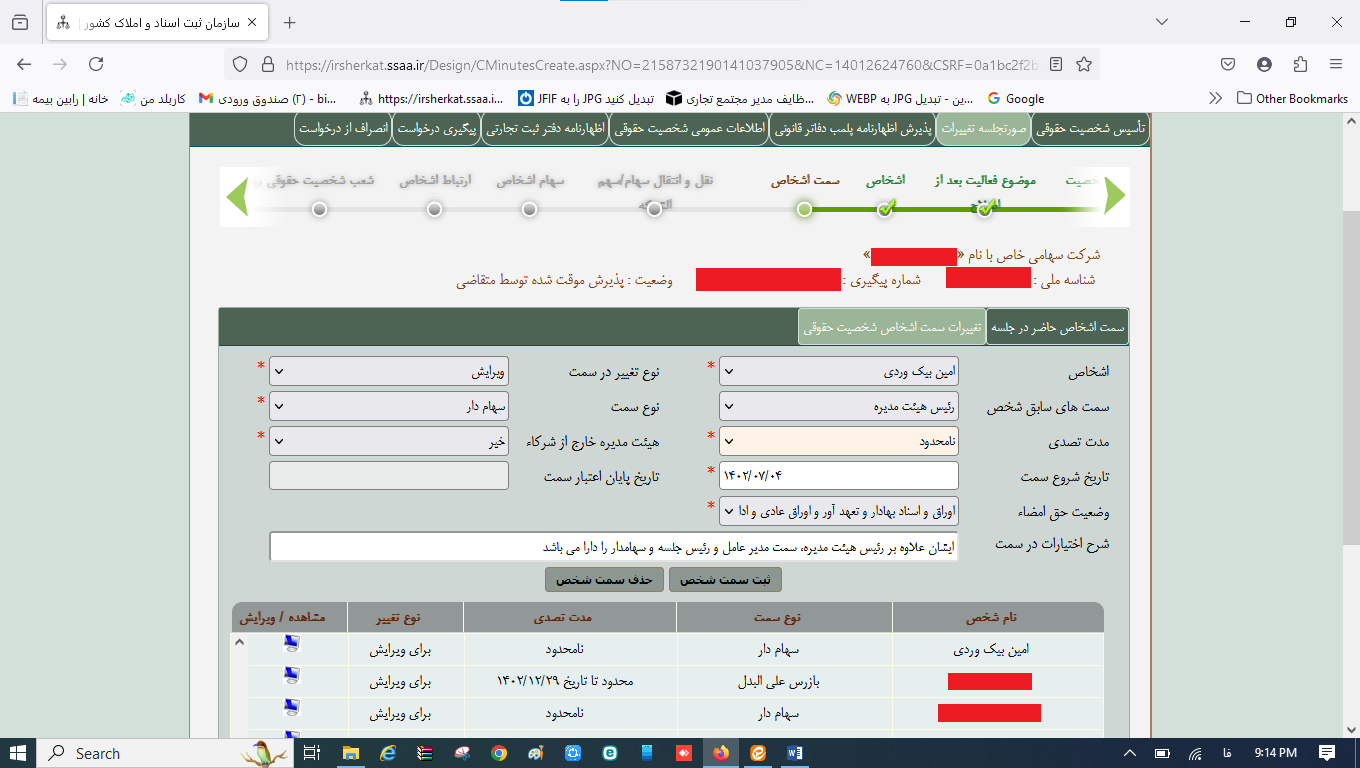The height and width of the screenshot is (768, 1360).
Task: Open the notification center icon
Action: coord(1327,753)
